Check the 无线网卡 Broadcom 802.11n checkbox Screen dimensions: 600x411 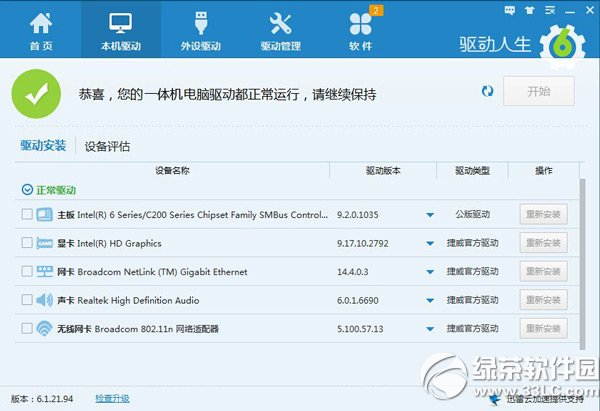[x=27, y=328]
